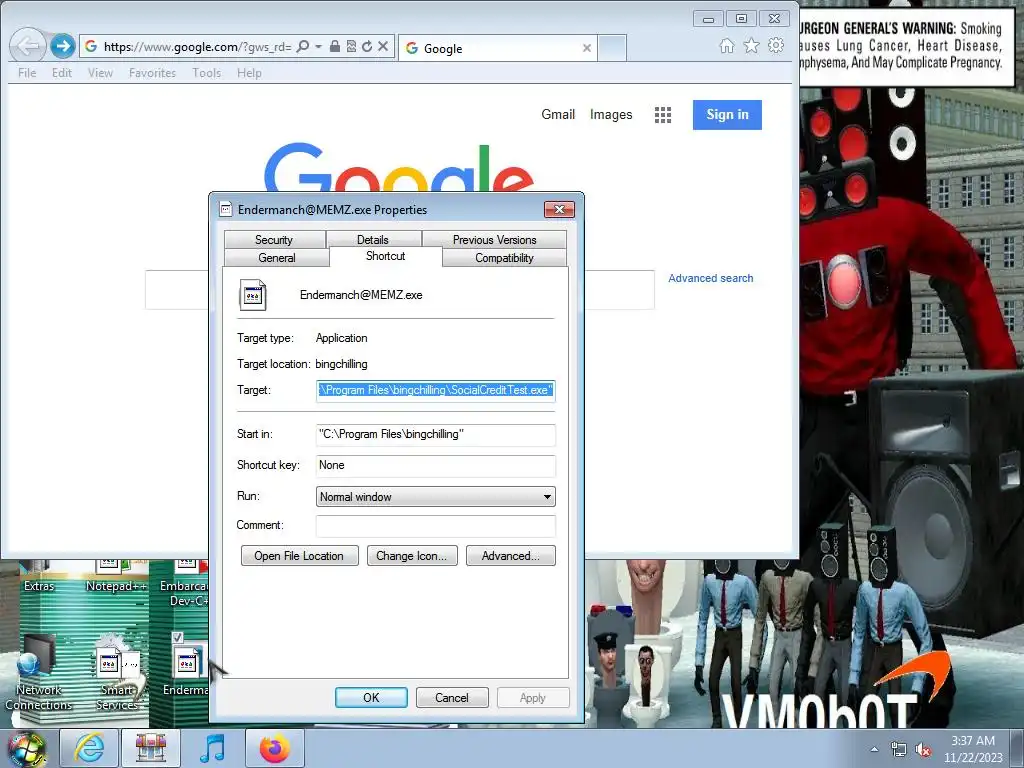Select the Notepad++ desktop icon
The image size is (1024, 768).
pos(116,577)
